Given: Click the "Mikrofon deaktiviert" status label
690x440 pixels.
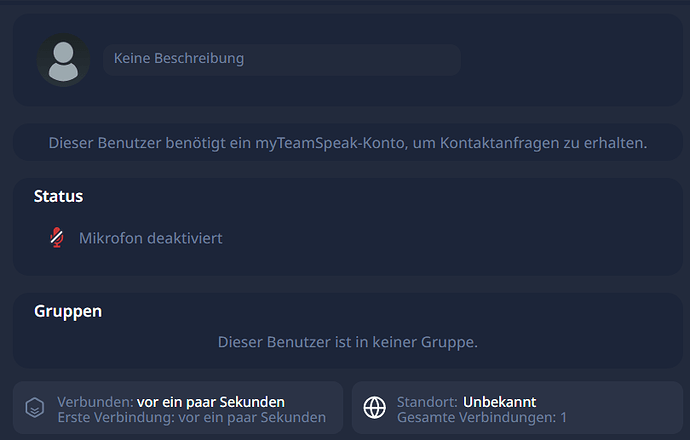Looking at the screenshot, I should coord(150,238).
